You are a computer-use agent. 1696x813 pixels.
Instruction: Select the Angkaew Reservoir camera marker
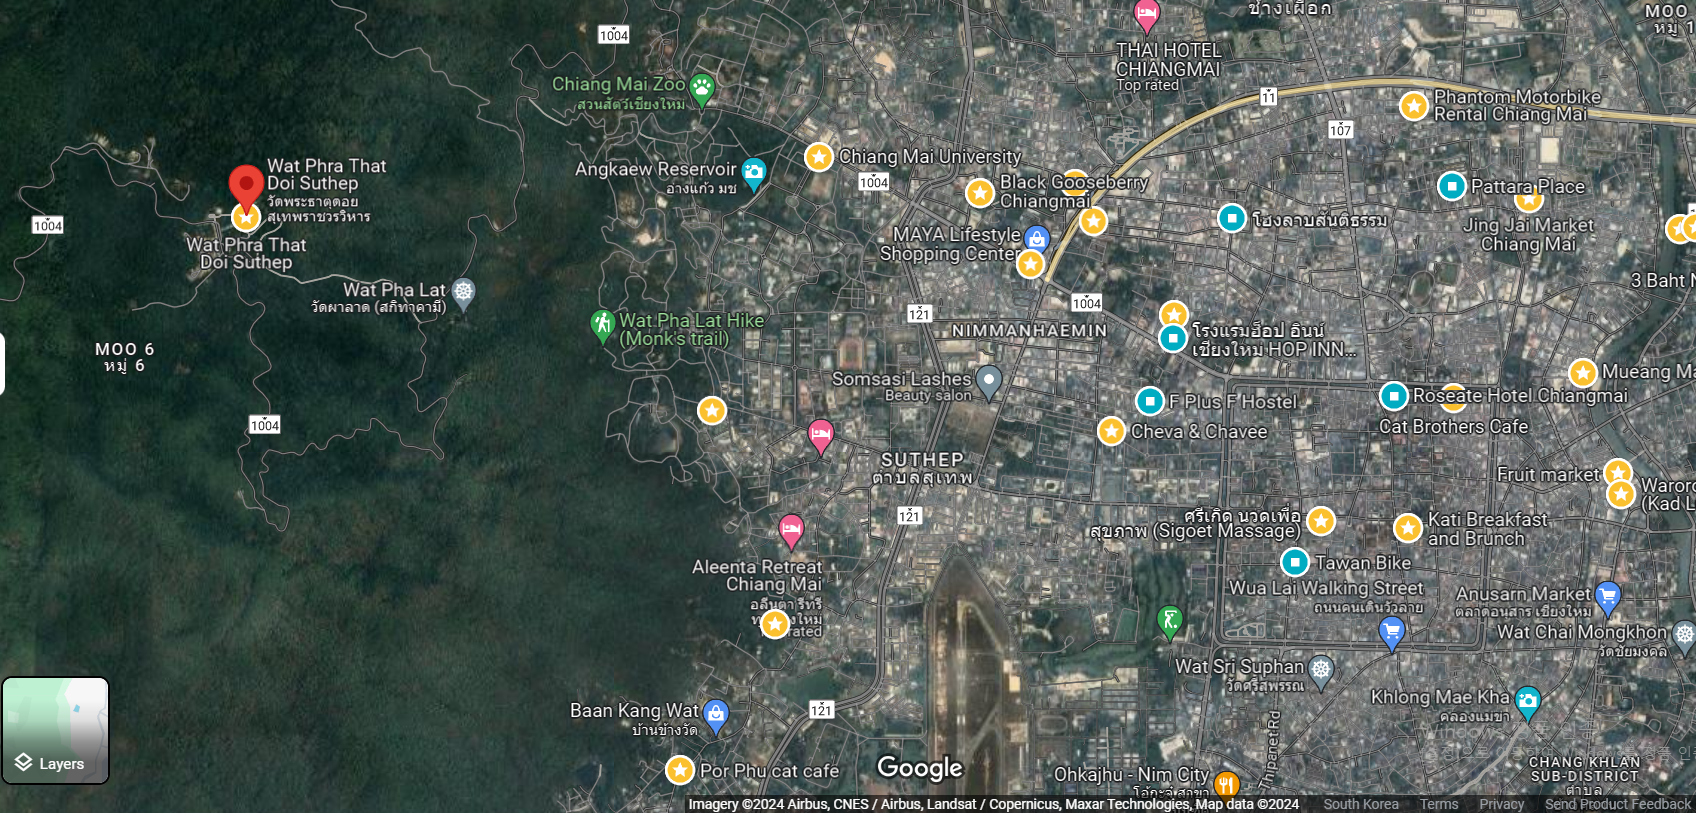[754, 173]
